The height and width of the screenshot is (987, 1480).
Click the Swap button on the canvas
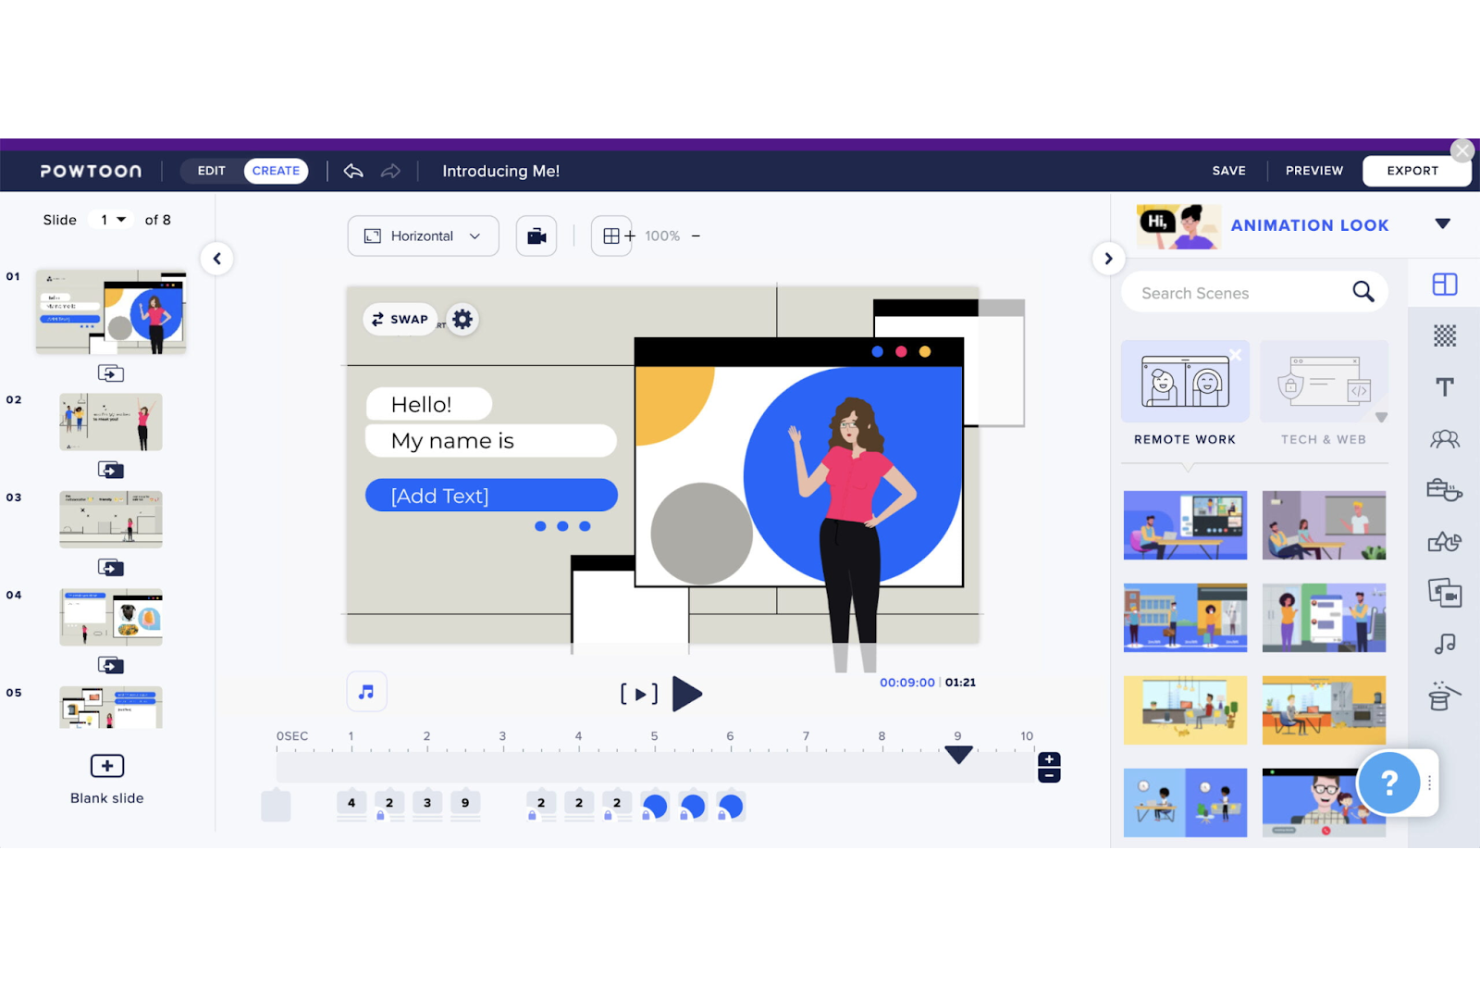tap(399, 318)
